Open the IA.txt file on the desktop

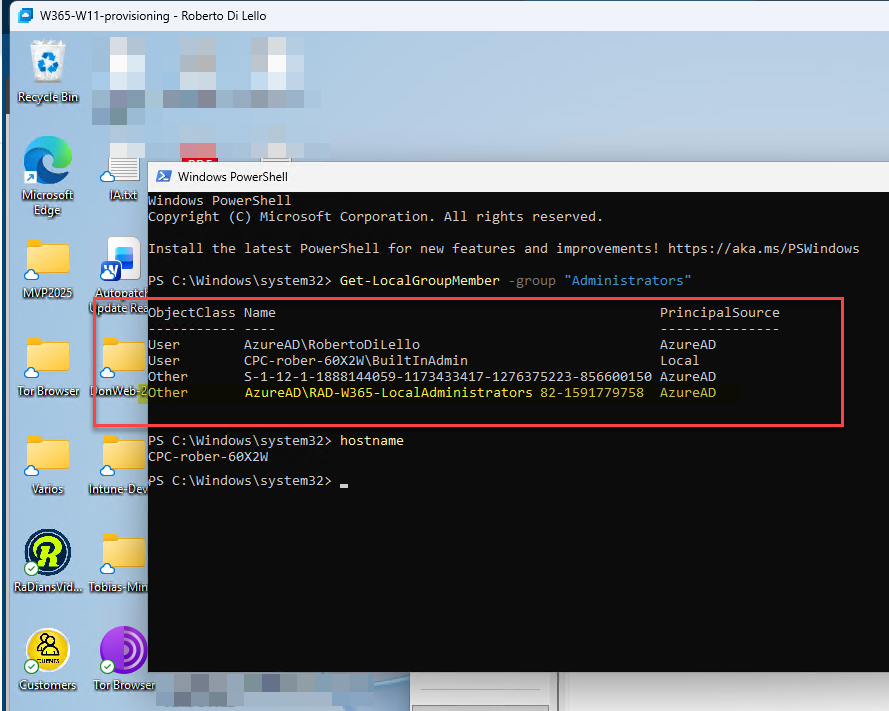(123, 170)
